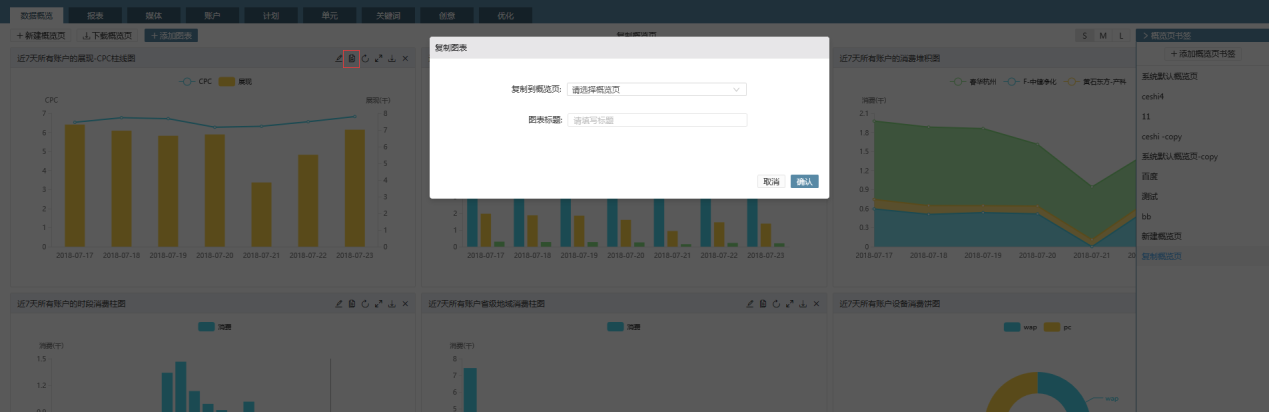The height and width of the screenshot is (412, 1269).
Task: Download the 展现-CPC柱线图 chart
Action: point(391,59)
